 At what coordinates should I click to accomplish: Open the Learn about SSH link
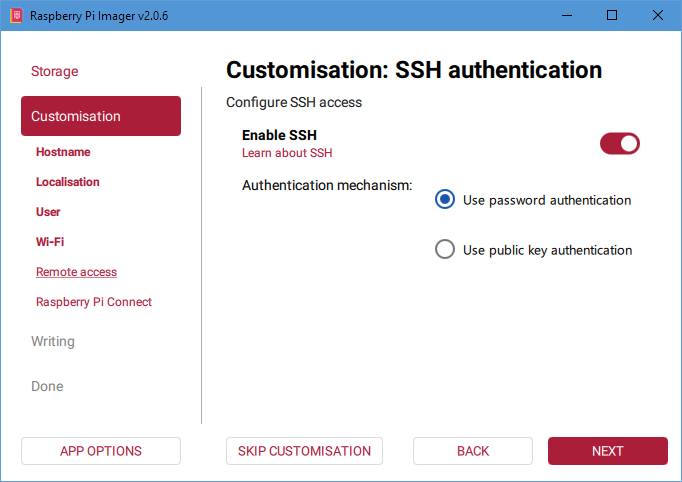pyautogui.click(x=287, y=153)
